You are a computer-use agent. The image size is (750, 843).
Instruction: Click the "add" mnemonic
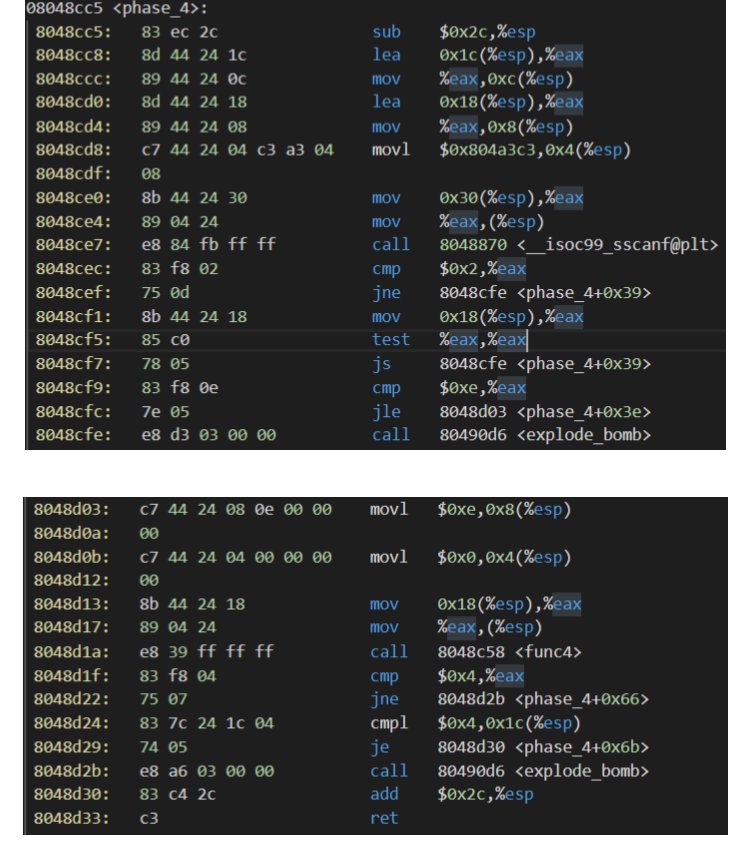coord(384,794)
